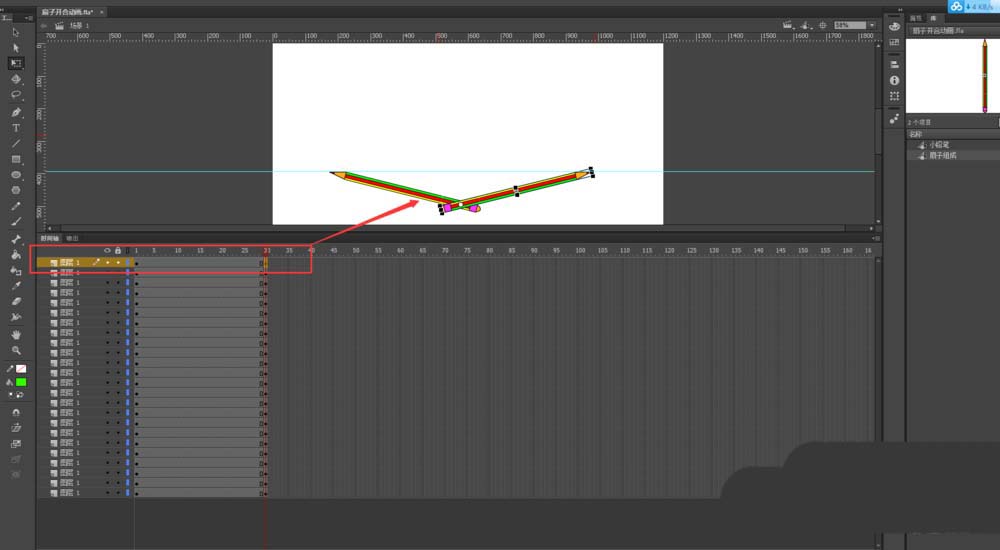Open the timeline panel options menu

tap(876, 238)
